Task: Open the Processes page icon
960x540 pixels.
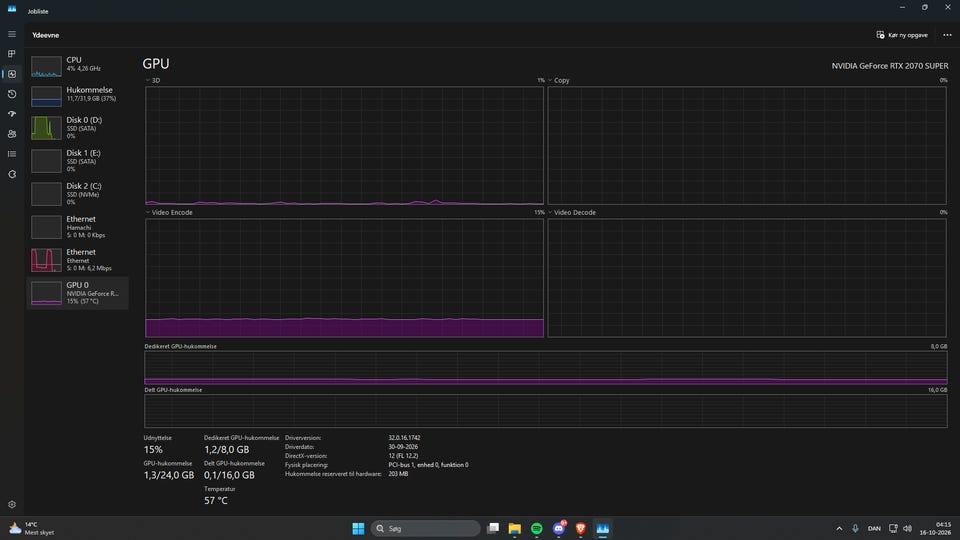Action: [12, 54]
